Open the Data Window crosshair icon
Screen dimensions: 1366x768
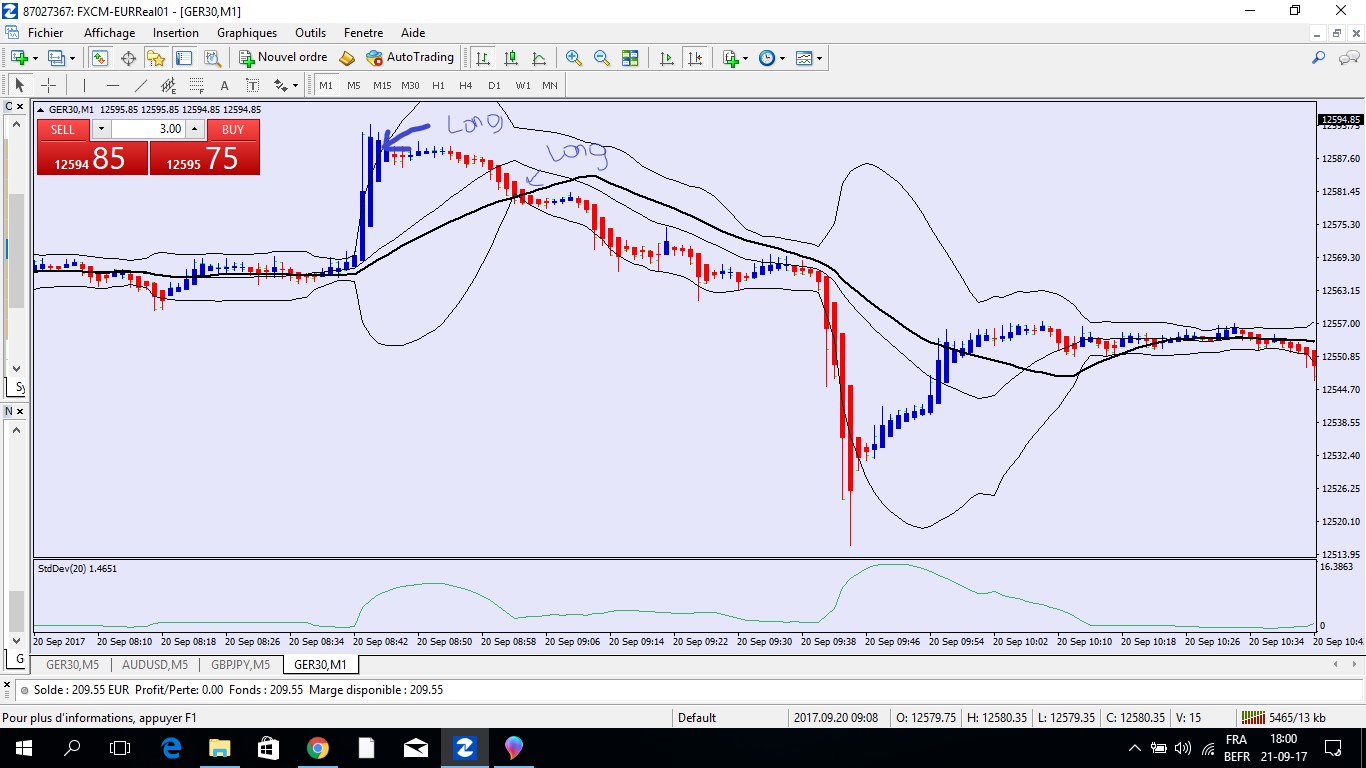(129, 58)
